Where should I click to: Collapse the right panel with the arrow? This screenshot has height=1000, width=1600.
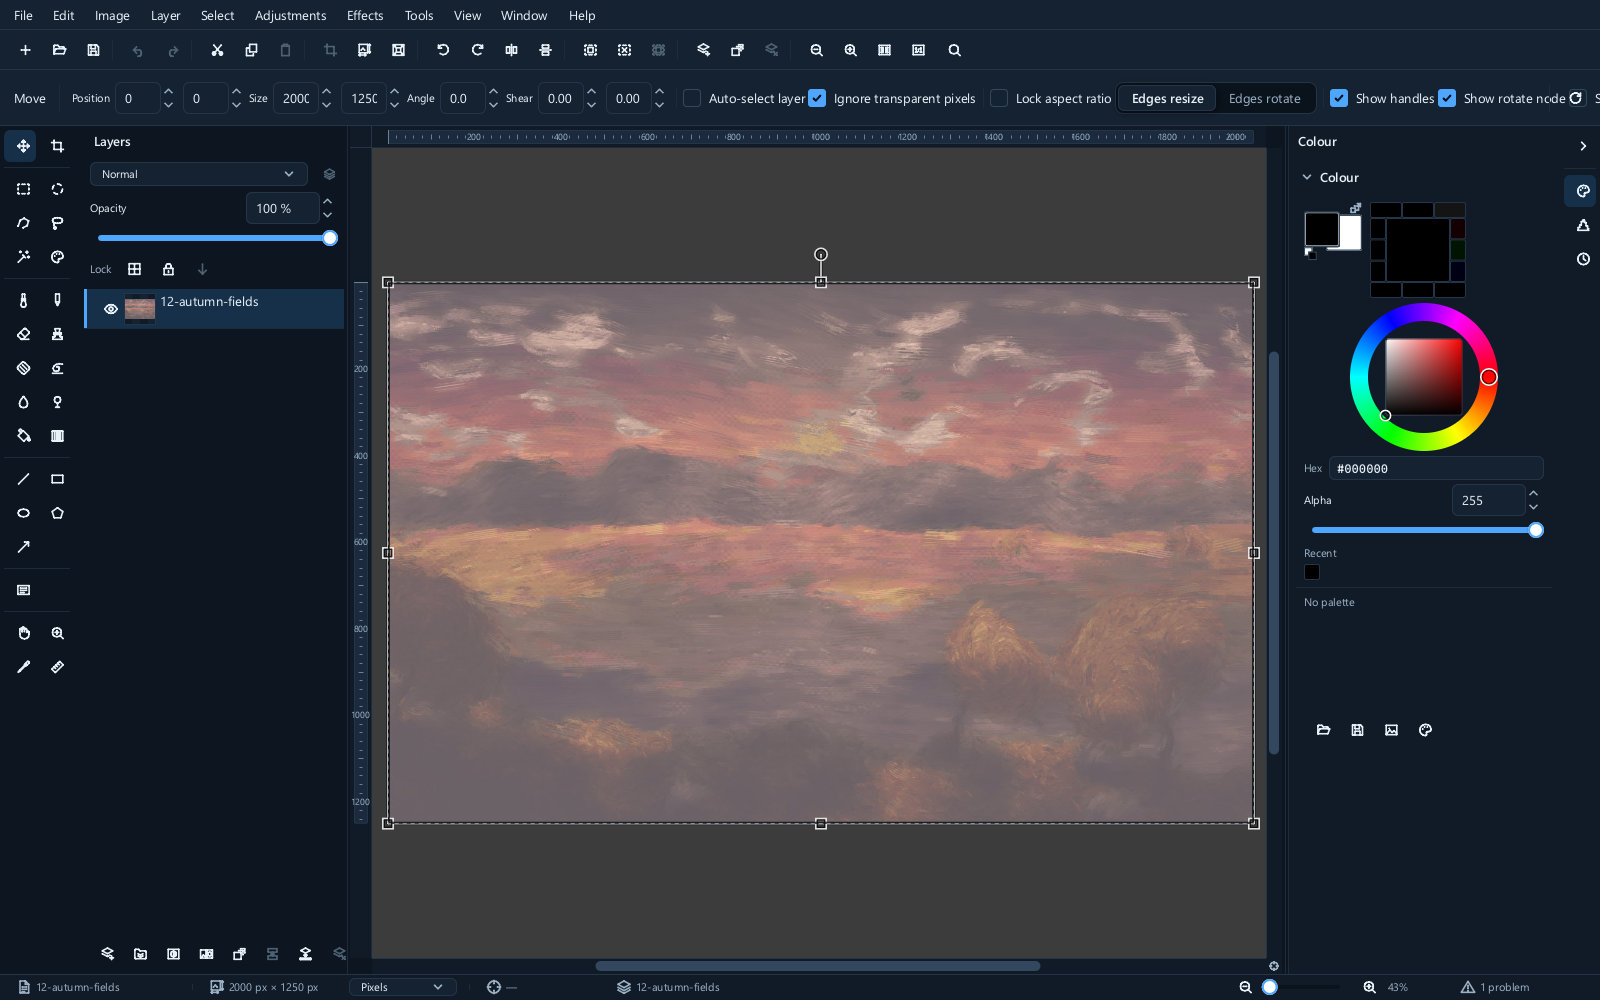click(1583, 146)
